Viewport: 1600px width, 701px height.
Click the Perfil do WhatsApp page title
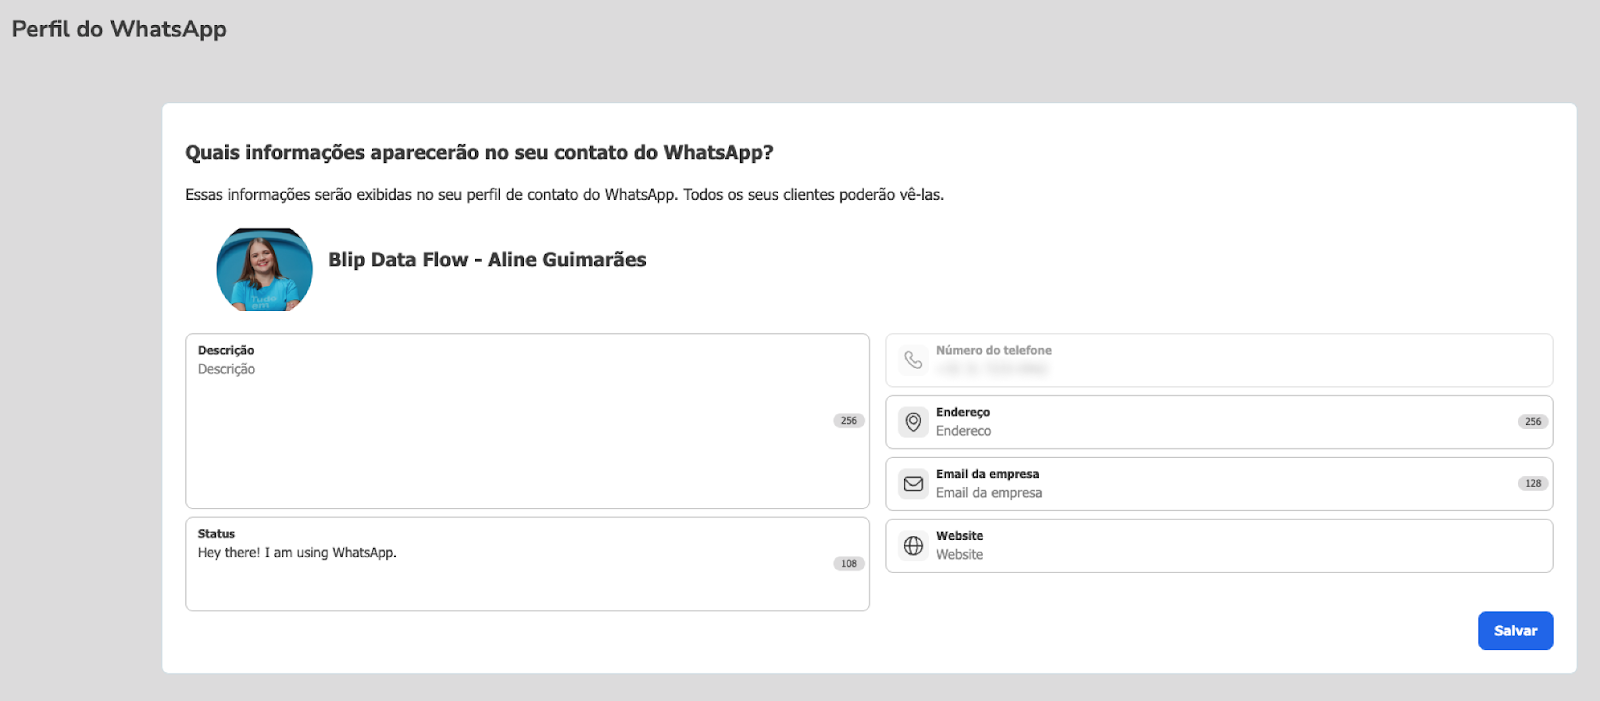tap(119, 29)
